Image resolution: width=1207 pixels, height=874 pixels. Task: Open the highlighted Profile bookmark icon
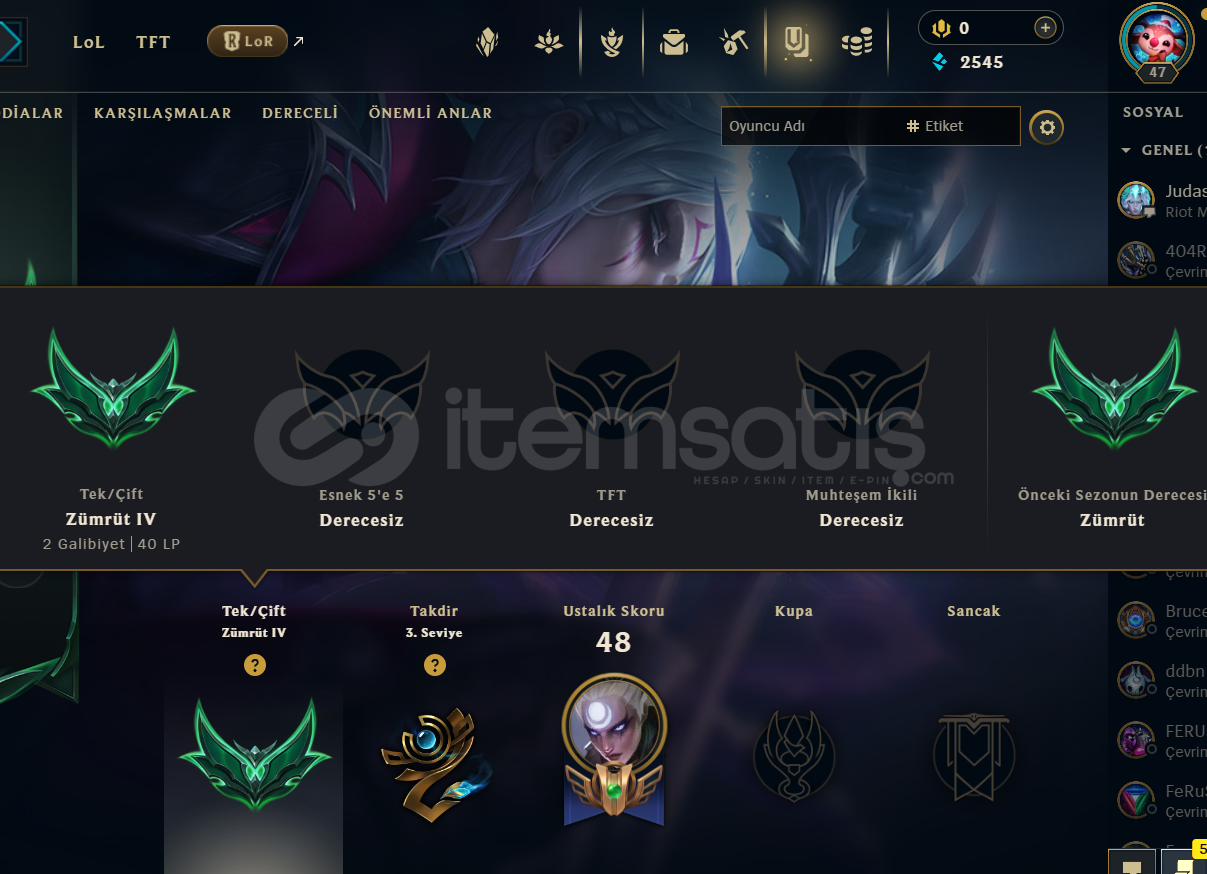tap(796, 42)
